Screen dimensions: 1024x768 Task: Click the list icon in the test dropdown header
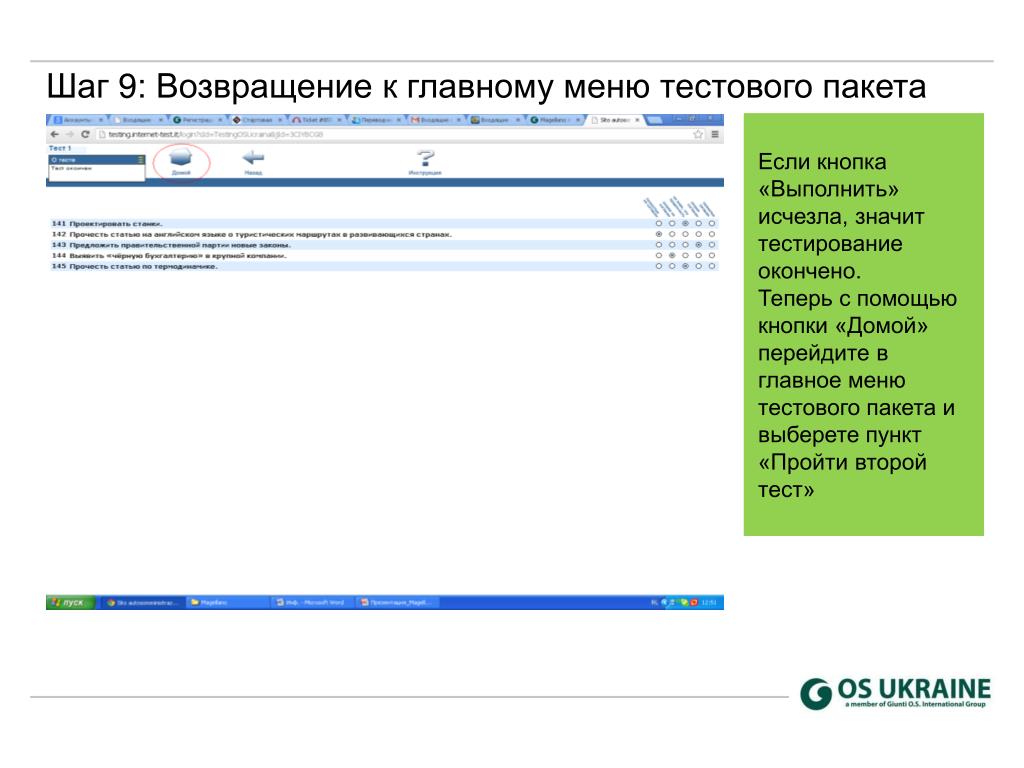click(140, 159)
